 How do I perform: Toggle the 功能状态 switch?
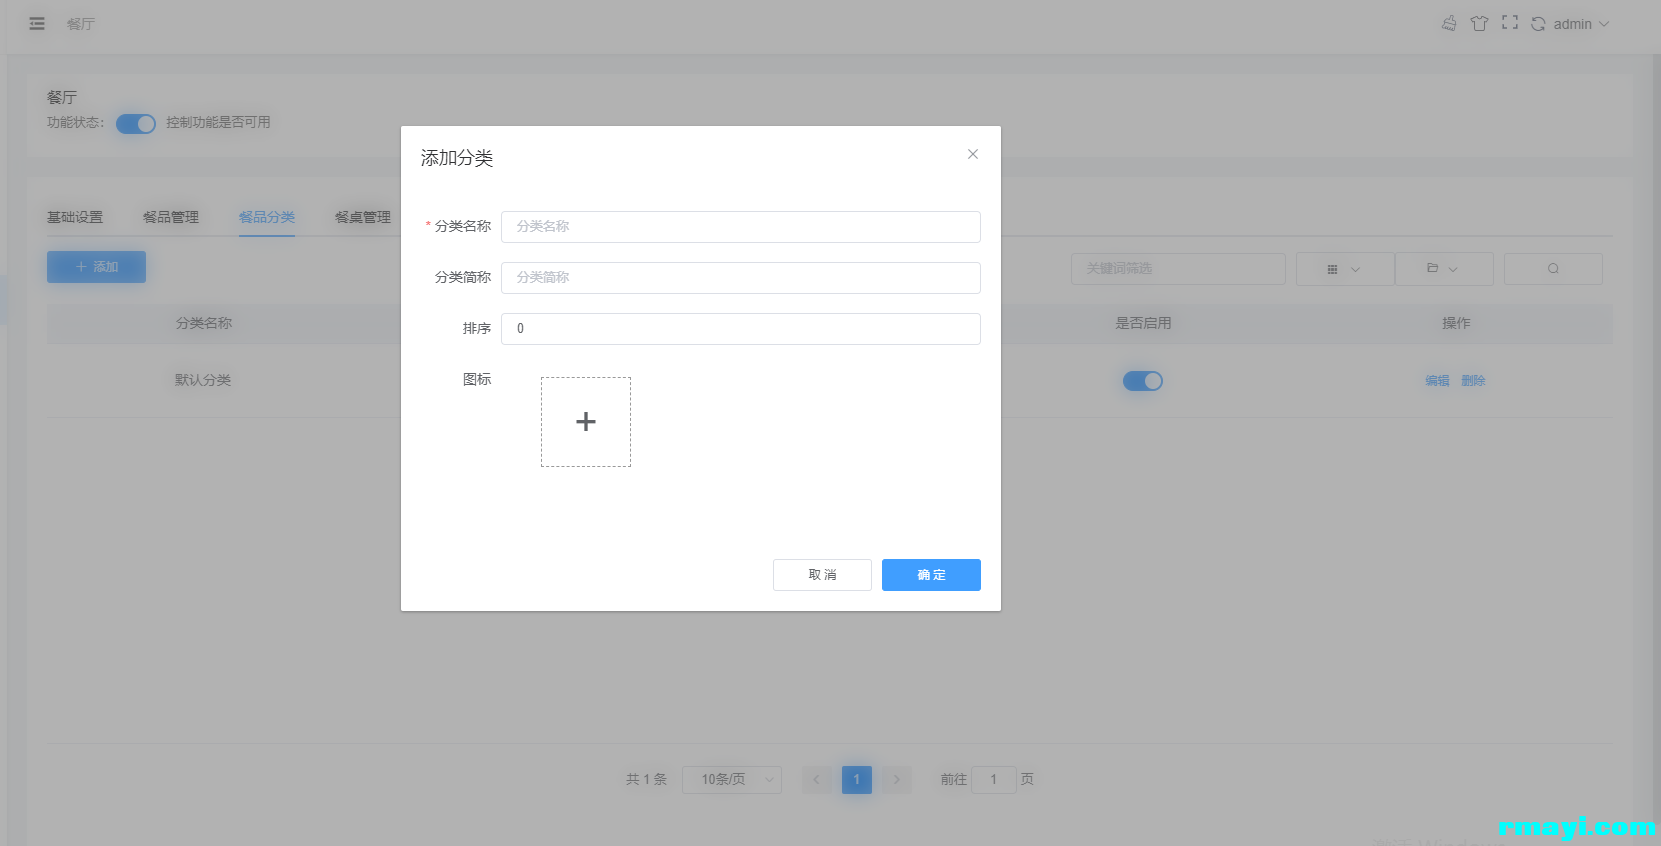136,124
